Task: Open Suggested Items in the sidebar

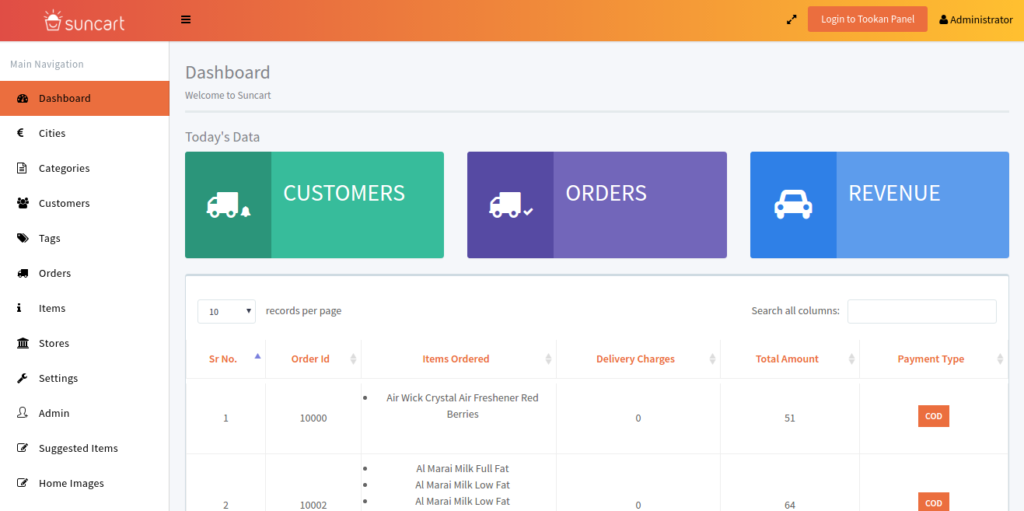Action: [x=78, y=448]
